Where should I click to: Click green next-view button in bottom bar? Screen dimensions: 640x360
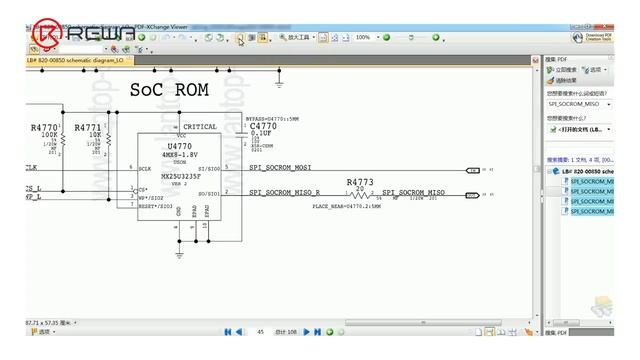pyautogui.click(x=330, y=332)
